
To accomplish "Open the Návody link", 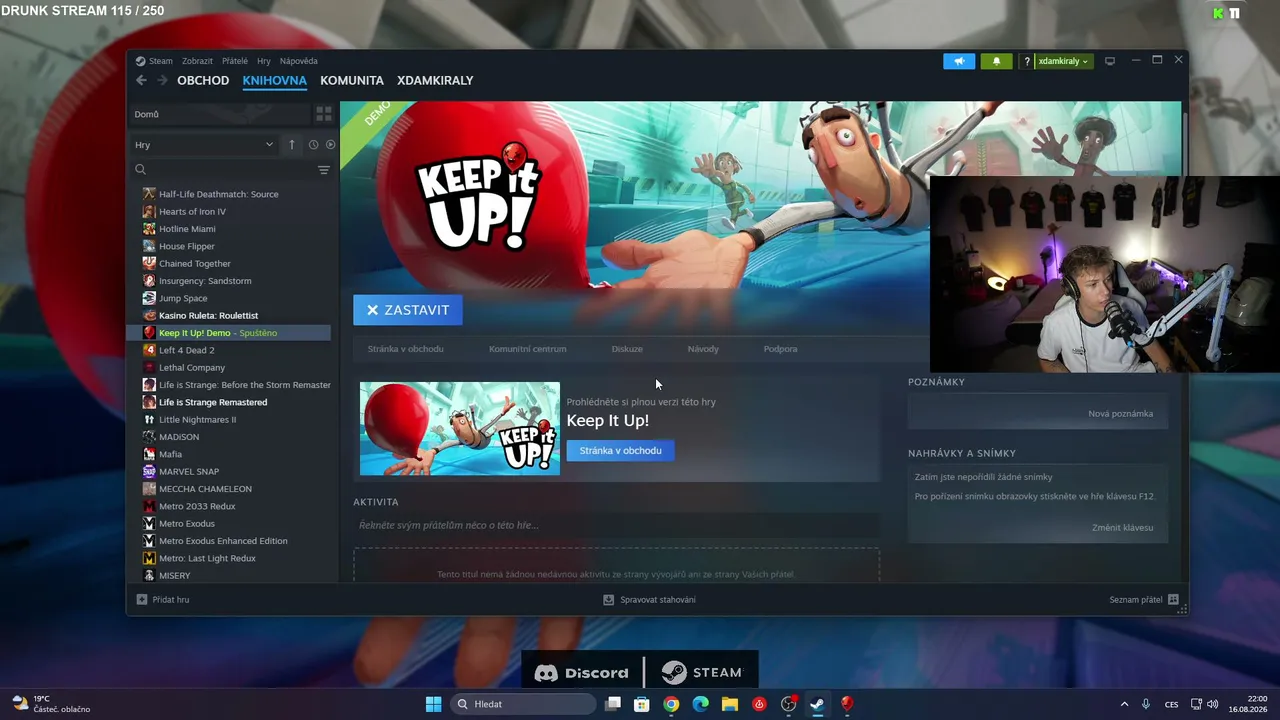I will point(703,349).
